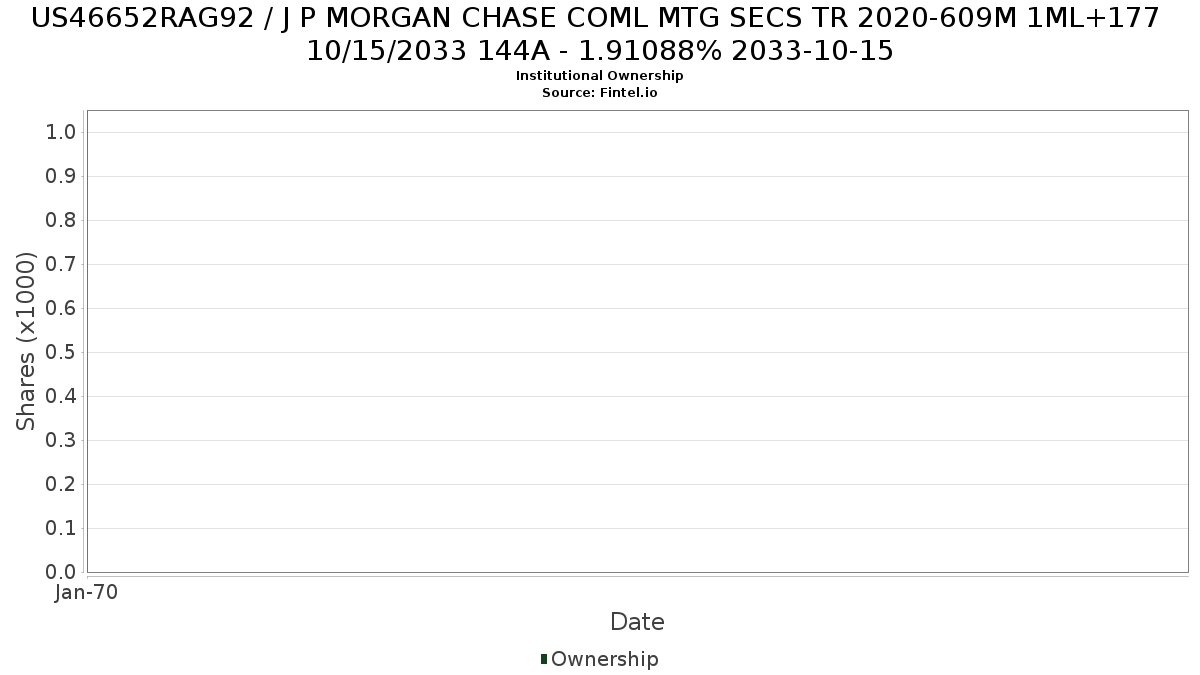1200x675 pixels.
Task: Click the 0.7 y-axis tick label
Action: (x=62, y=265)
